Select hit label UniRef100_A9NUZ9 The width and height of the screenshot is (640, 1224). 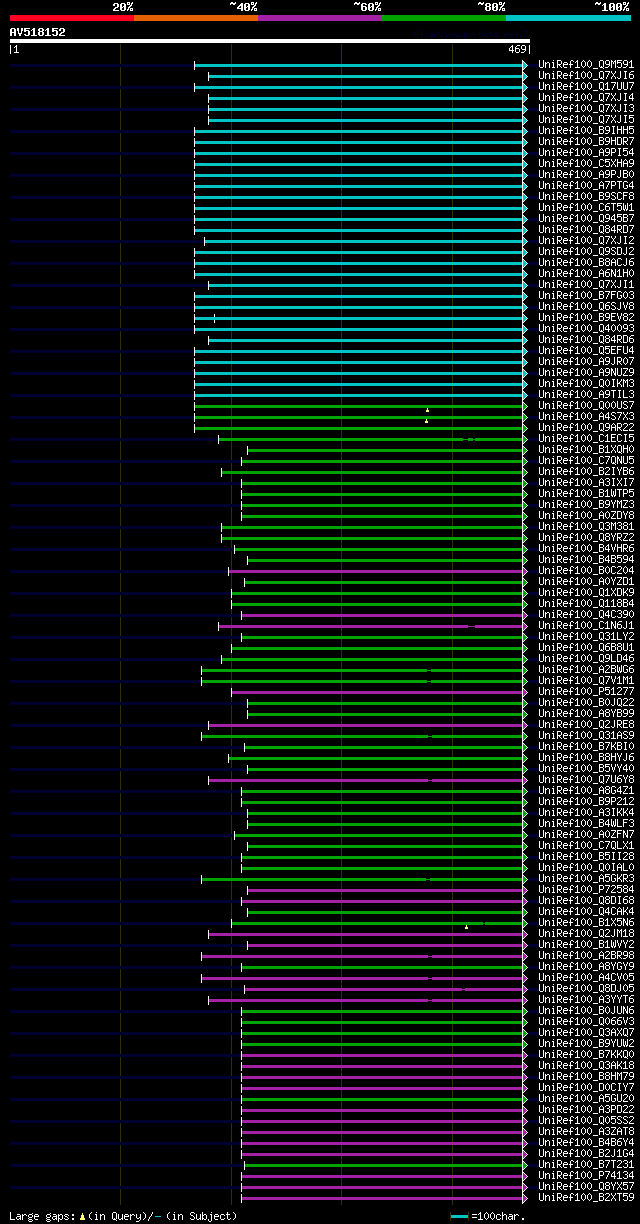point(586,373)
